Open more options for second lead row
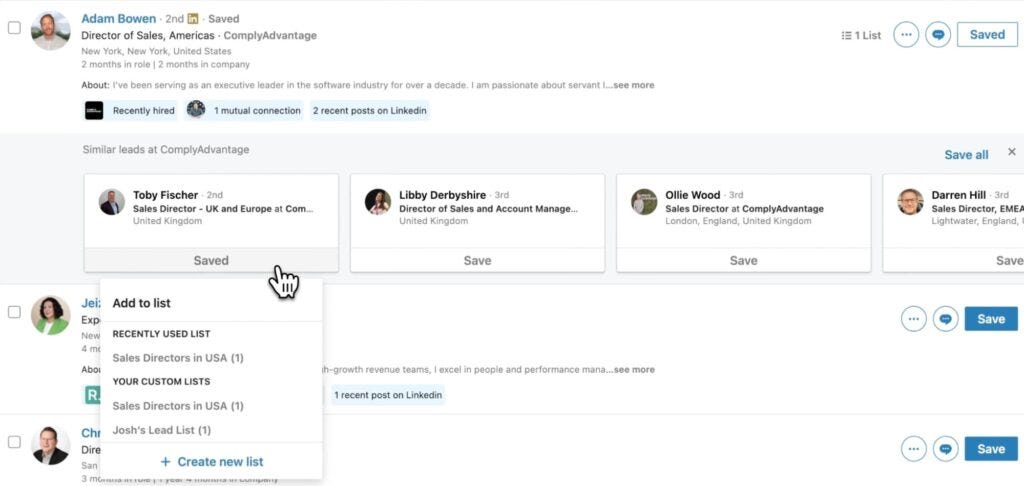1024x486 pixels. [914, 319]
